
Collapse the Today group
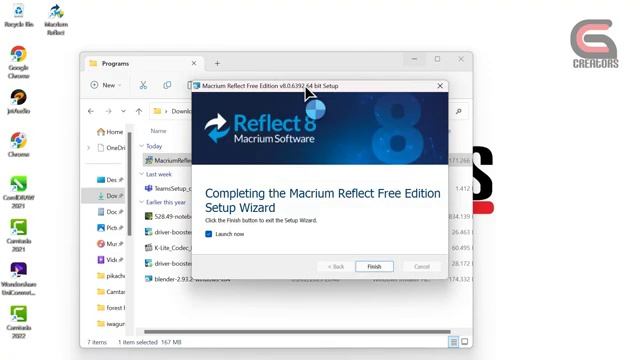[142, 146]
